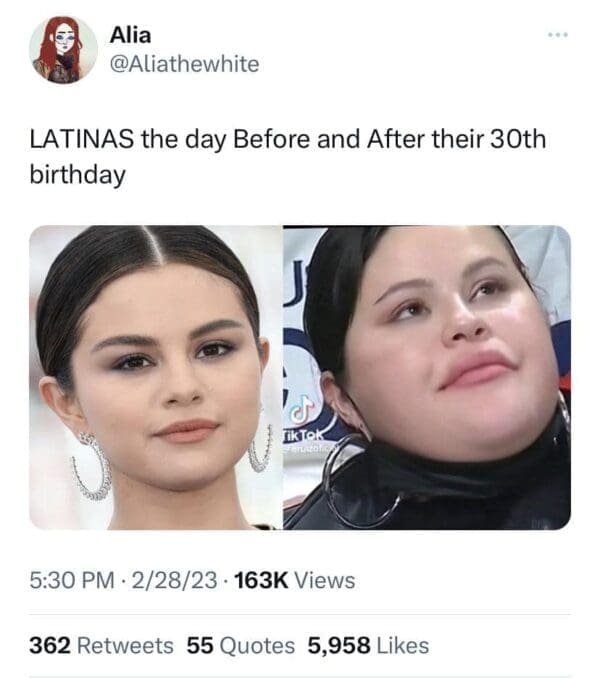Click the tweet text about 30th birthday
600x678 pixels.
(x=288, y=157)
